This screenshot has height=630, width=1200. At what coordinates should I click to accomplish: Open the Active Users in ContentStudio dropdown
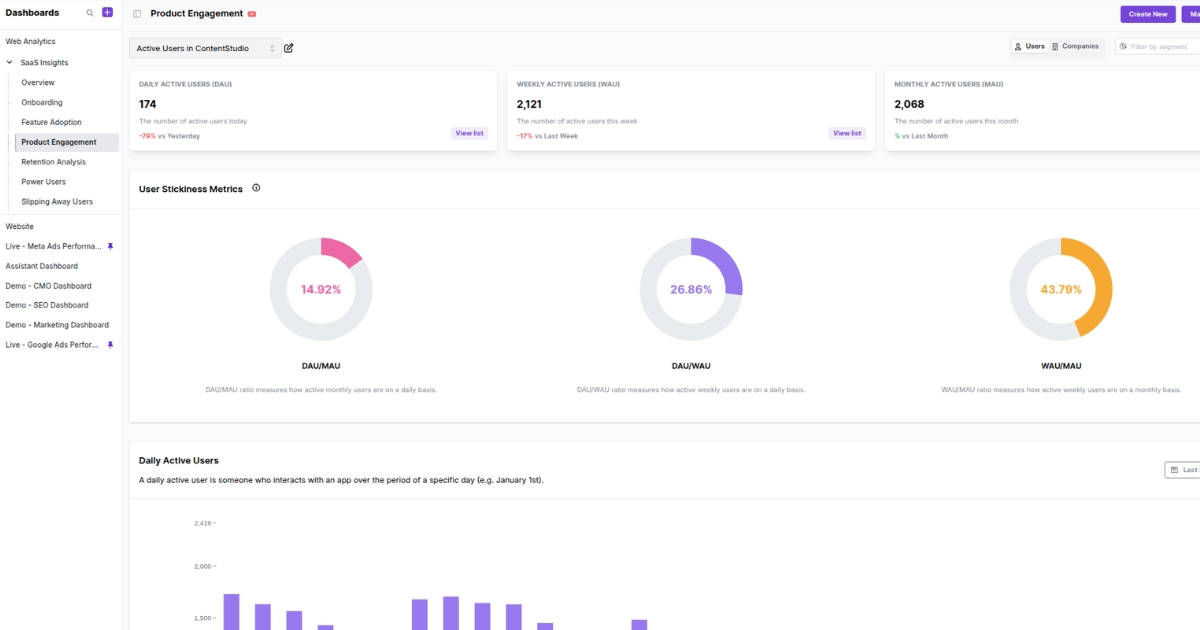tap(206, 47)
